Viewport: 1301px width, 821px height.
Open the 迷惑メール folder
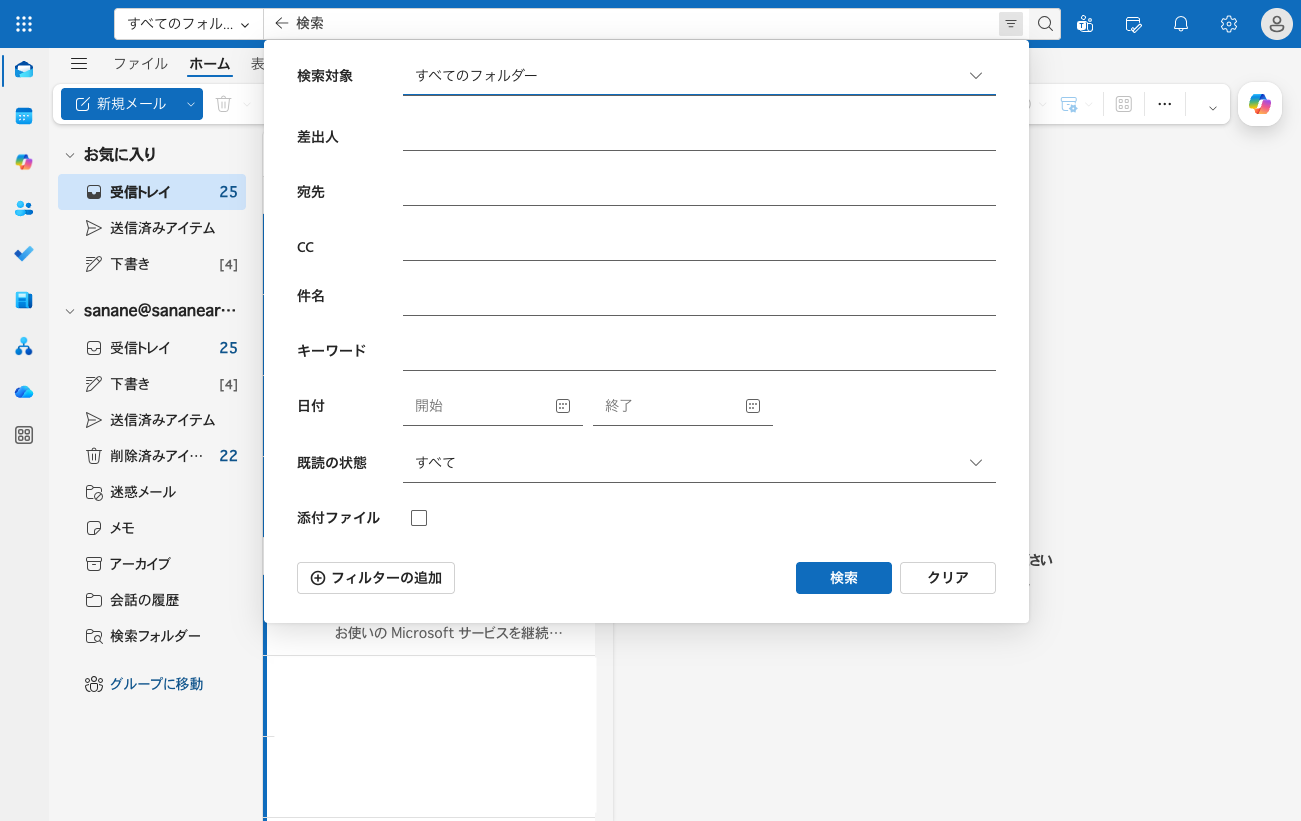pyautogui.click(x=152, y=492)
